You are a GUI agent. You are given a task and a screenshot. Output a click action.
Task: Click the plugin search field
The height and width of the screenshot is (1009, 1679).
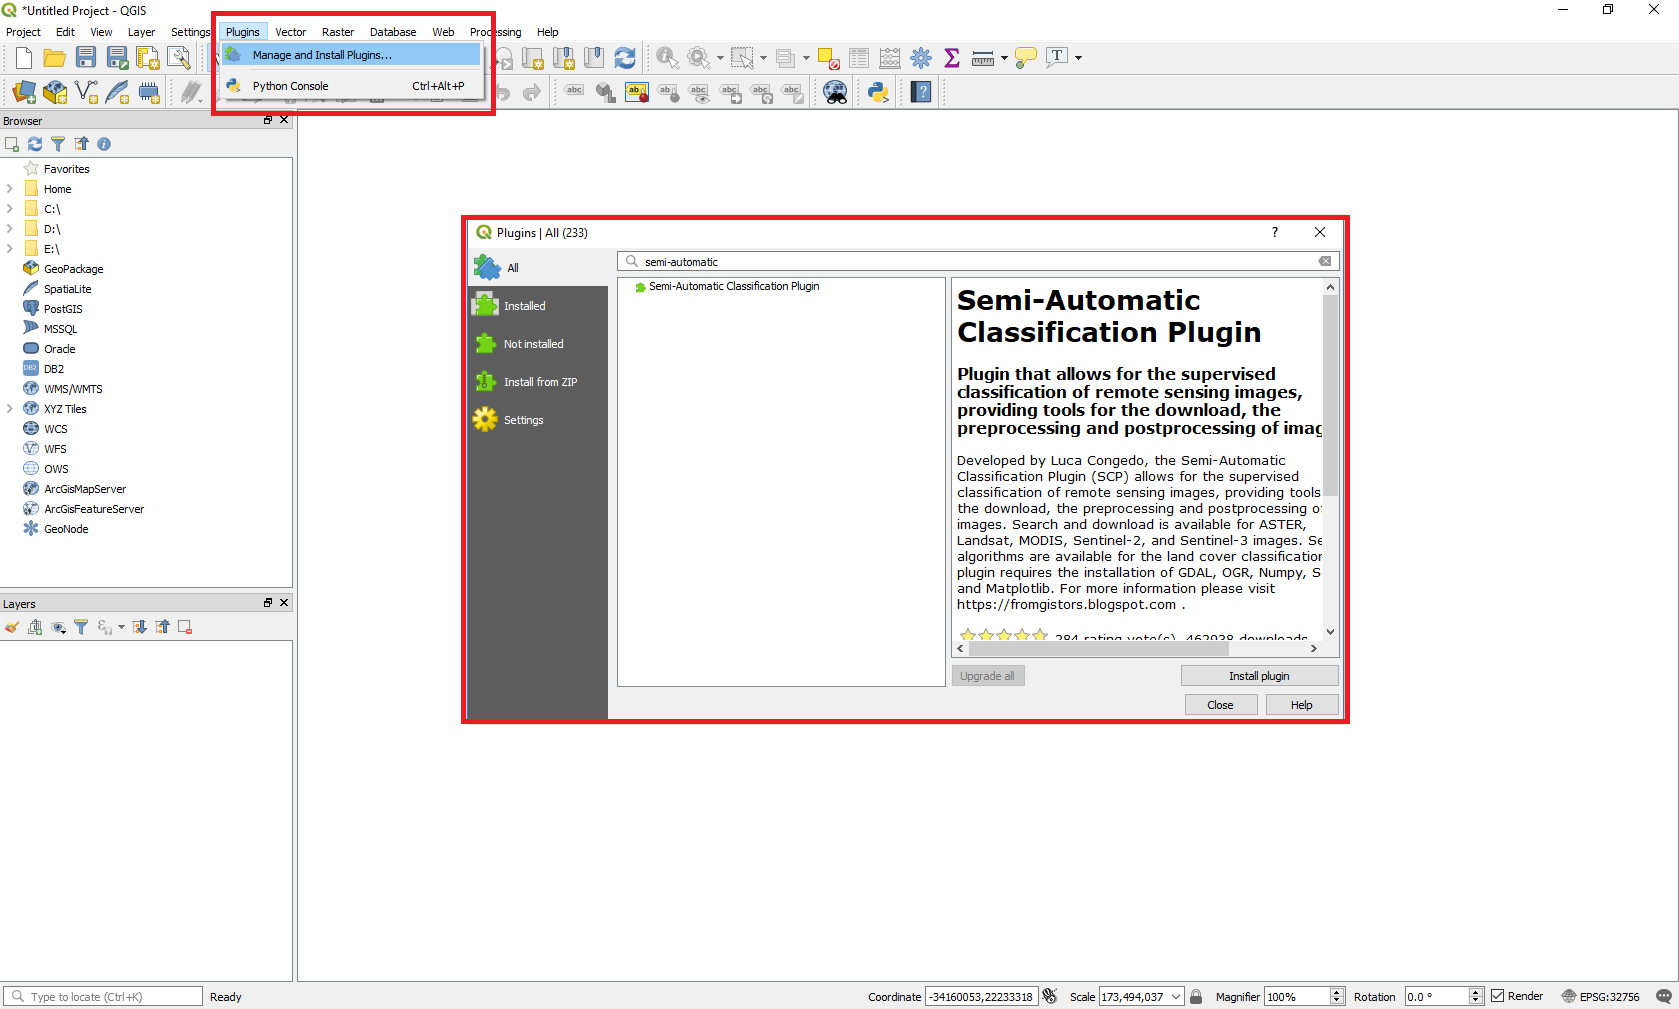click(x=977, y=262)
